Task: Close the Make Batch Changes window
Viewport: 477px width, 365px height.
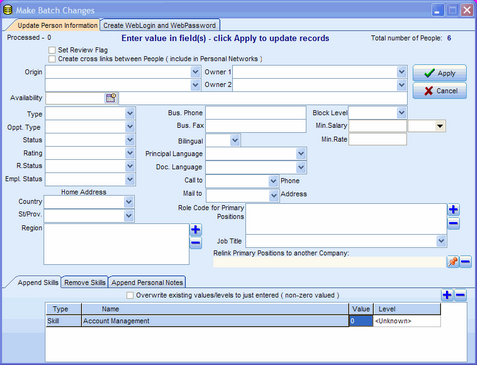Action: click(x=467, y=10)
